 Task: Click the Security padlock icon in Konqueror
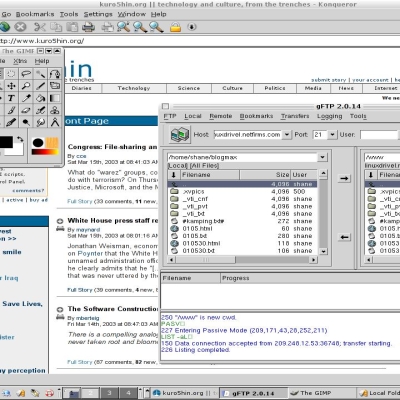coord(175,27)
